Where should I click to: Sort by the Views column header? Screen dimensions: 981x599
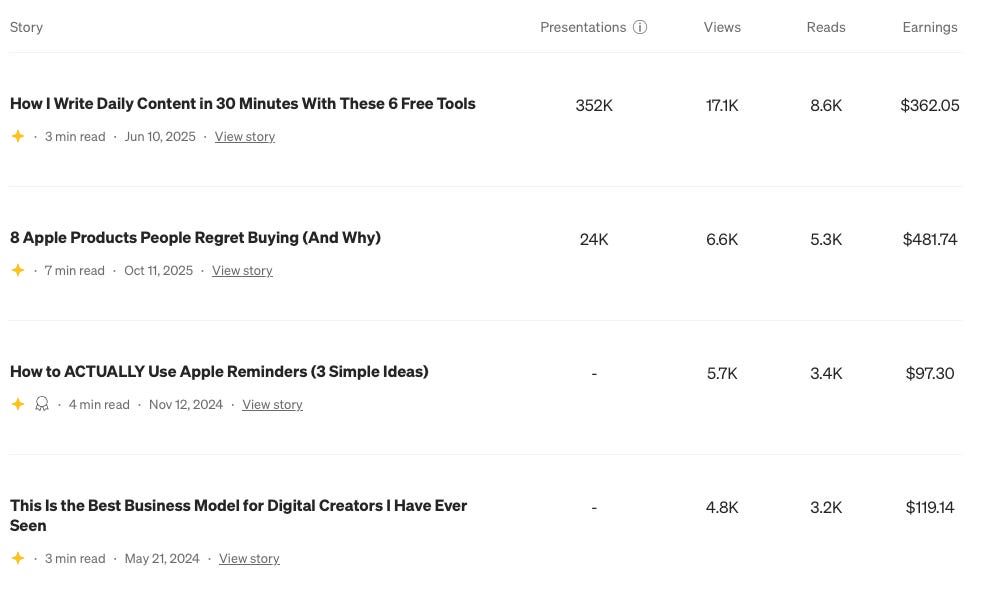(x=722, y=27)
